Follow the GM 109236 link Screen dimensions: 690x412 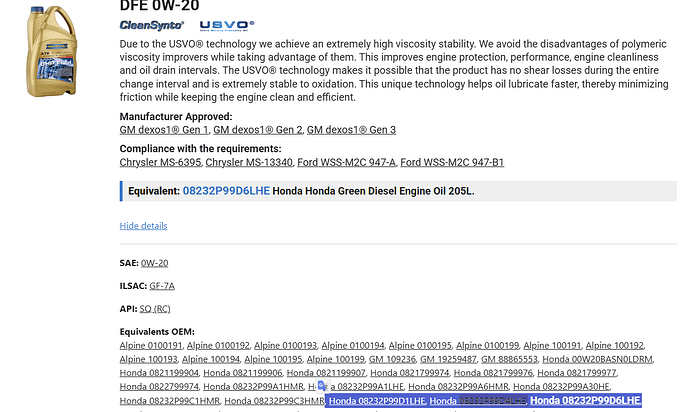point(392,359)
